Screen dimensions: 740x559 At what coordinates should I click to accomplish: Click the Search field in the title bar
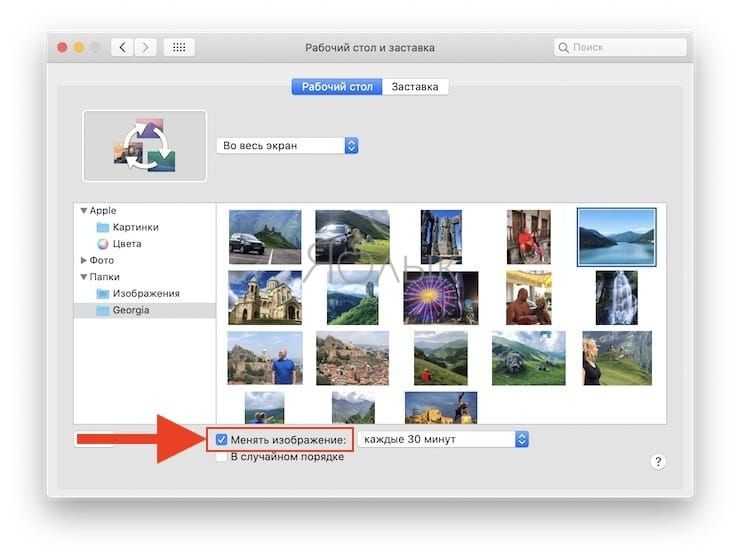pos(620,47)
